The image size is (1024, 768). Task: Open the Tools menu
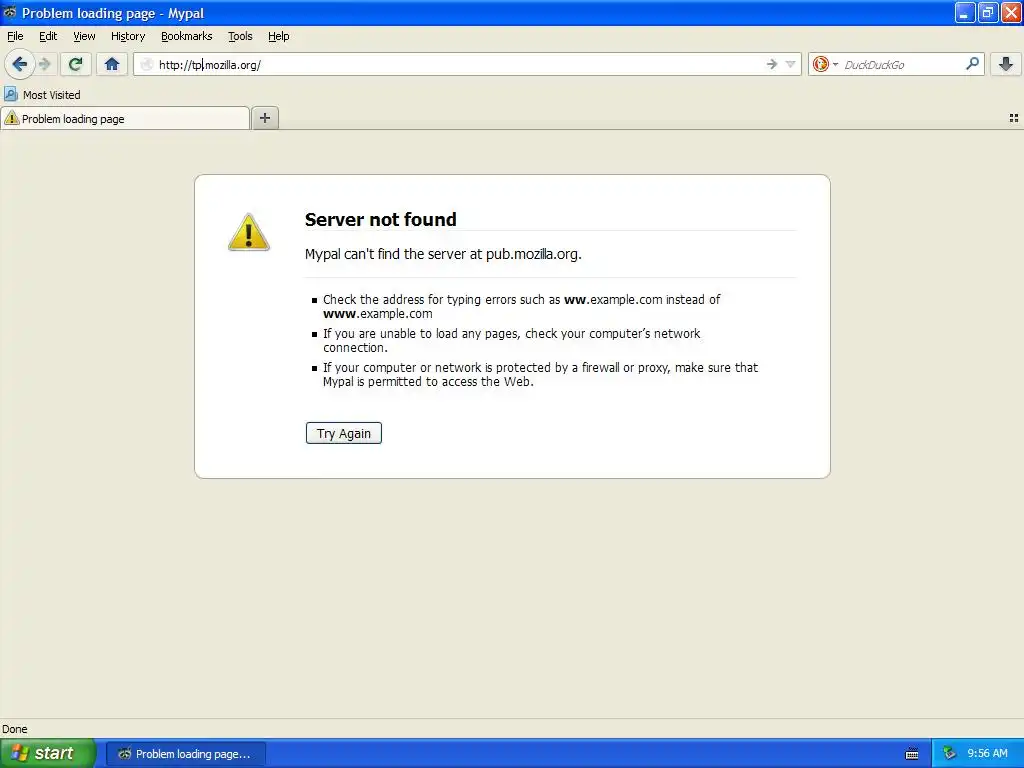240,36
